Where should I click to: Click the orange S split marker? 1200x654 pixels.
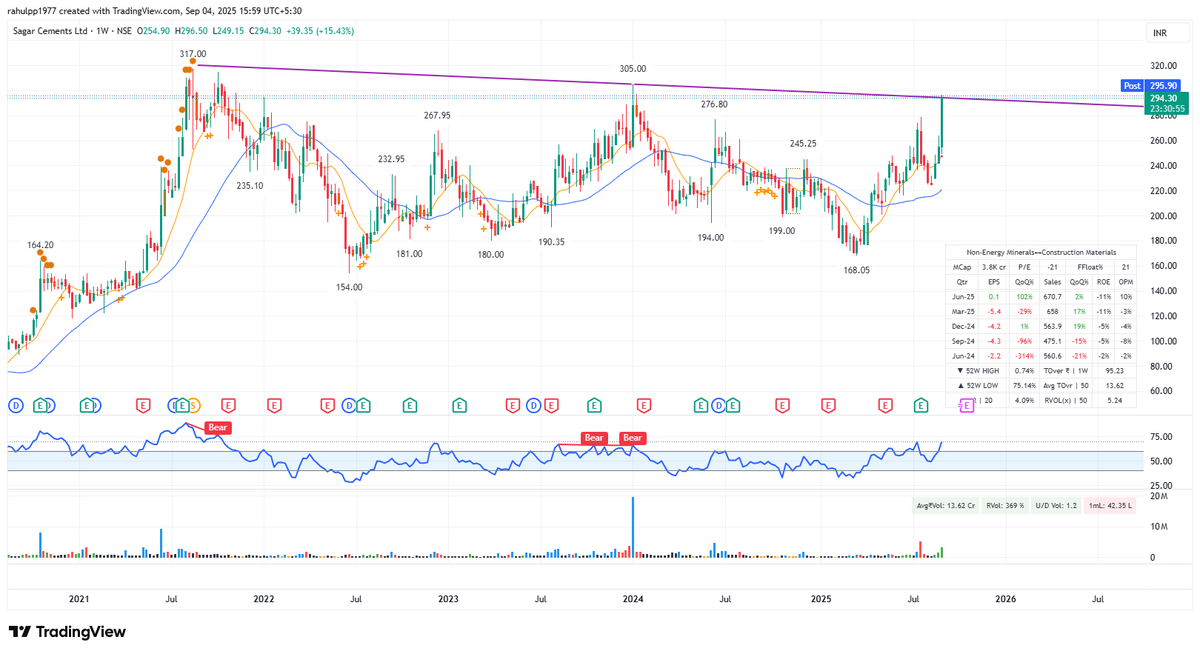pos(194,405)
